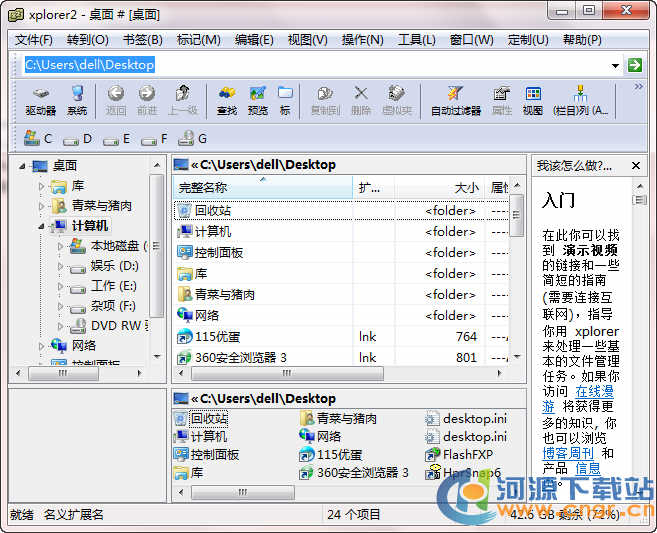Collapse the 桌面 tree node
This screenshot has width=657, height=533.
(x=22, y=166)
